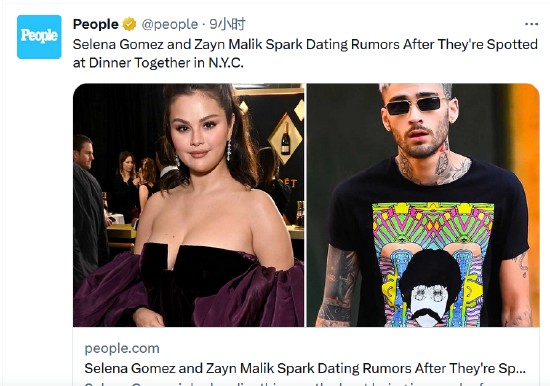This screenshot has height=386, width=550.
Task: Click the tweet line "at Dinner Together in N.Y.C."
Action: pos(158,63)
